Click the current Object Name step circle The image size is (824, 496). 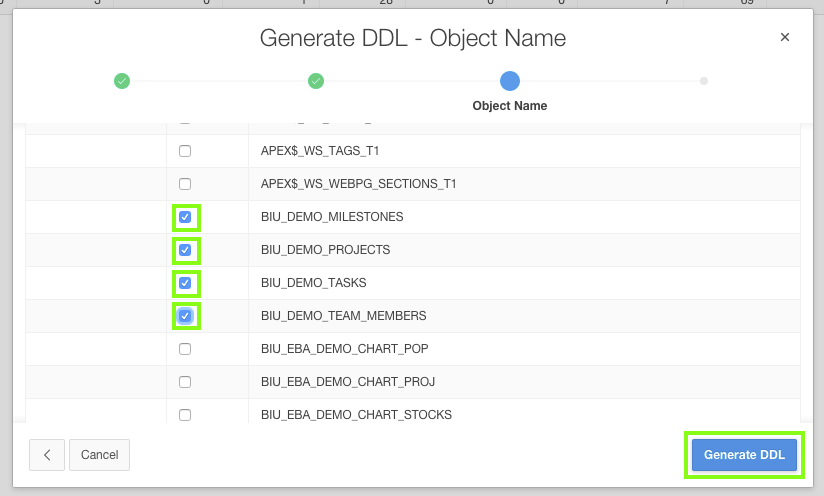[x=510, y=81]
